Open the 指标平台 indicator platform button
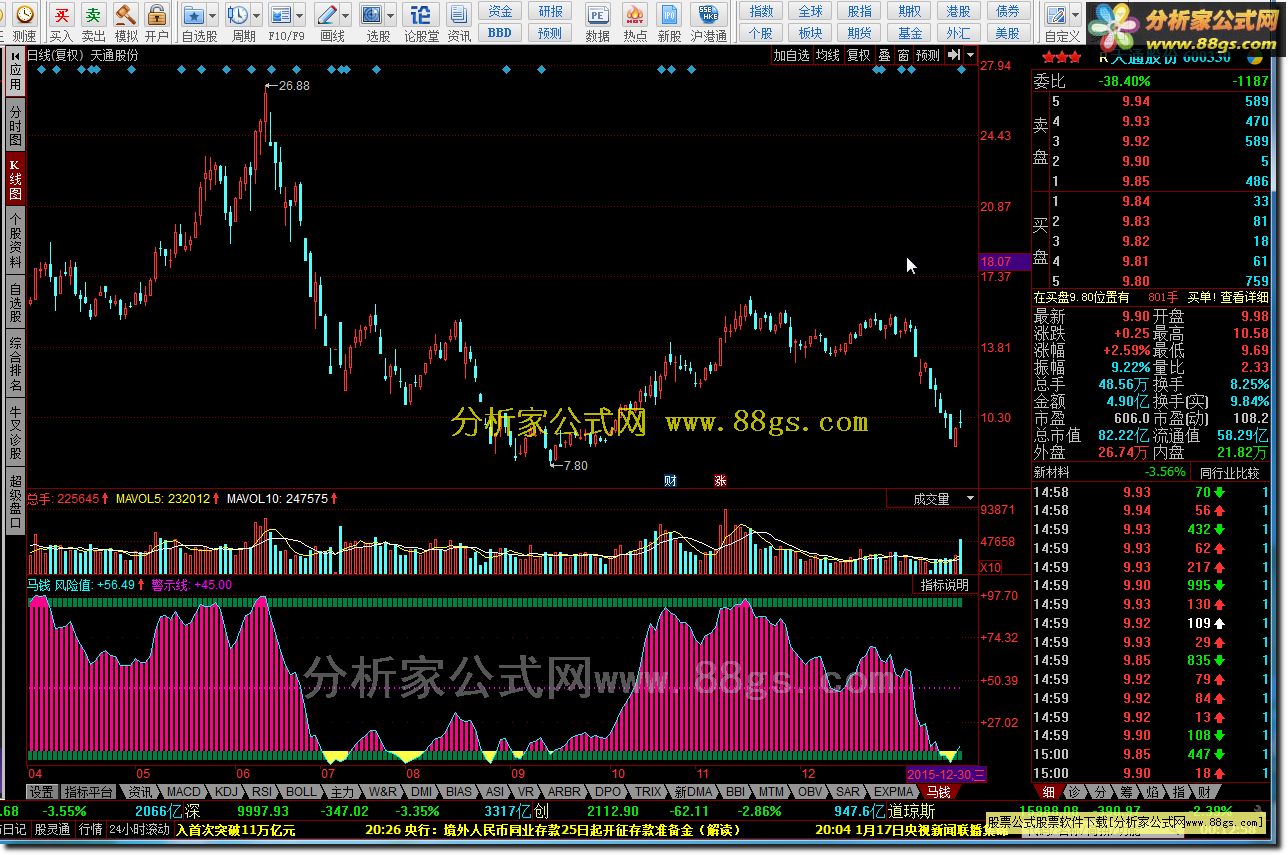 pos(88,791)
